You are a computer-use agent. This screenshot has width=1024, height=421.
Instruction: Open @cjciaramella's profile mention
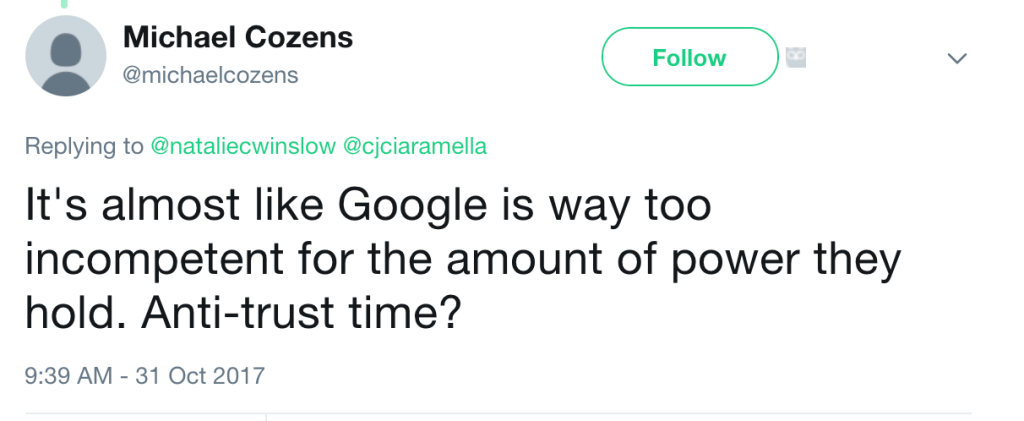415,146
